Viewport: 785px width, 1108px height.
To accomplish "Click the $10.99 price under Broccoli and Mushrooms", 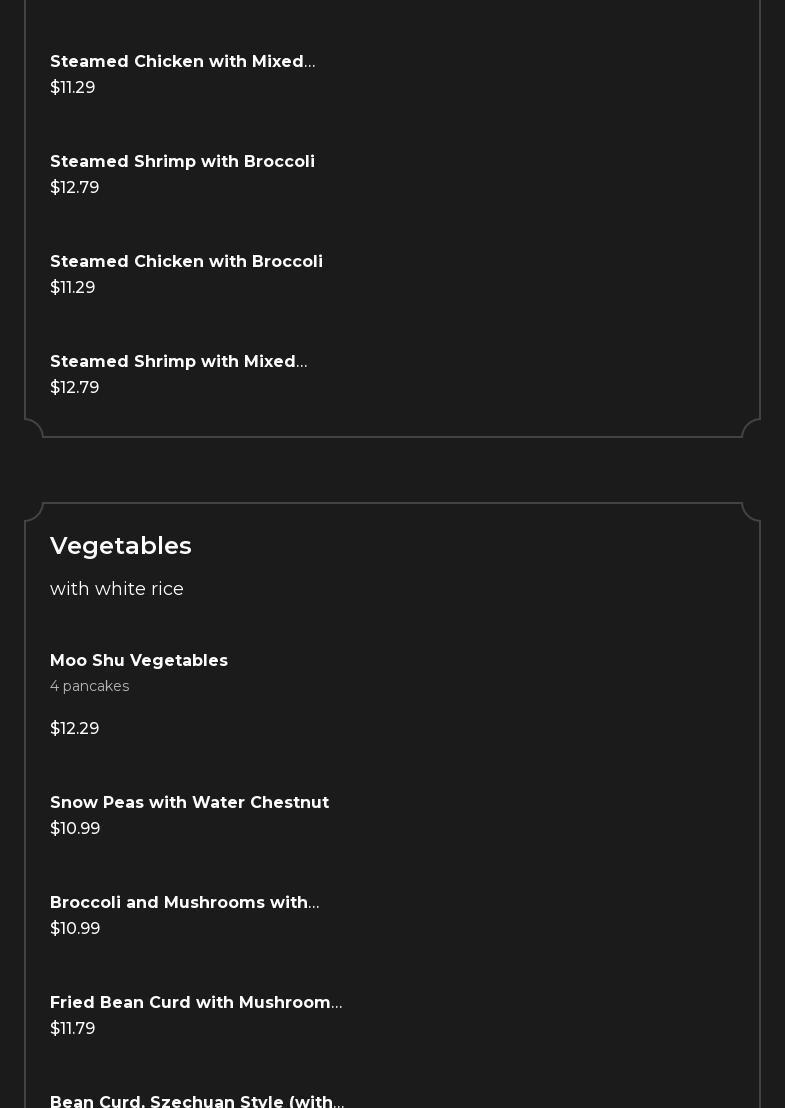I will click(x=75, y=929).
